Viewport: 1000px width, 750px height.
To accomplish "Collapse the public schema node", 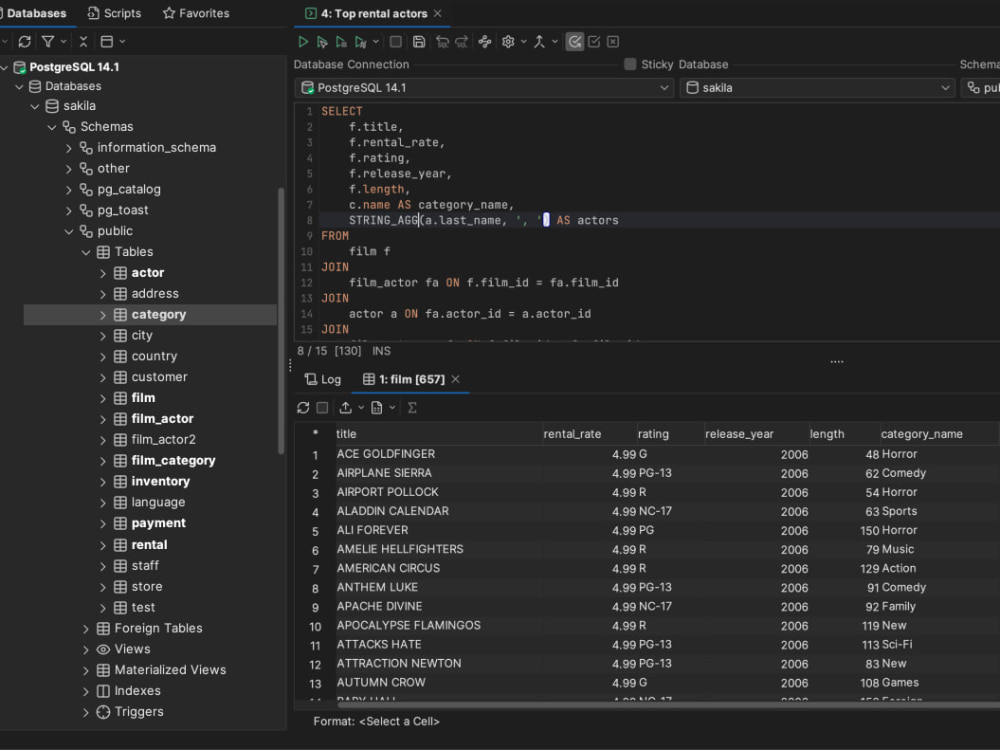I will (69, 232).
